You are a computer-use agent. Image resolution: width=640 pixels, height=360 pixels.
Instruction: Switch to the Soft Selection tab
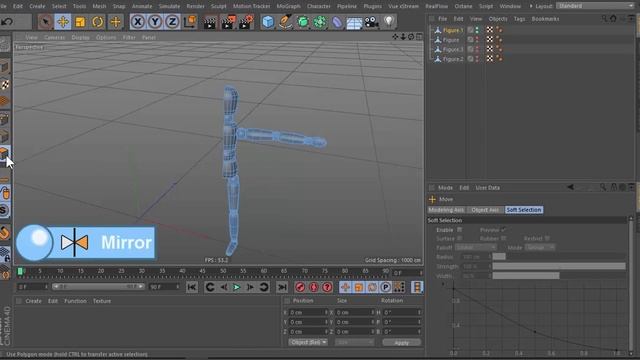[x=524, y=210]
